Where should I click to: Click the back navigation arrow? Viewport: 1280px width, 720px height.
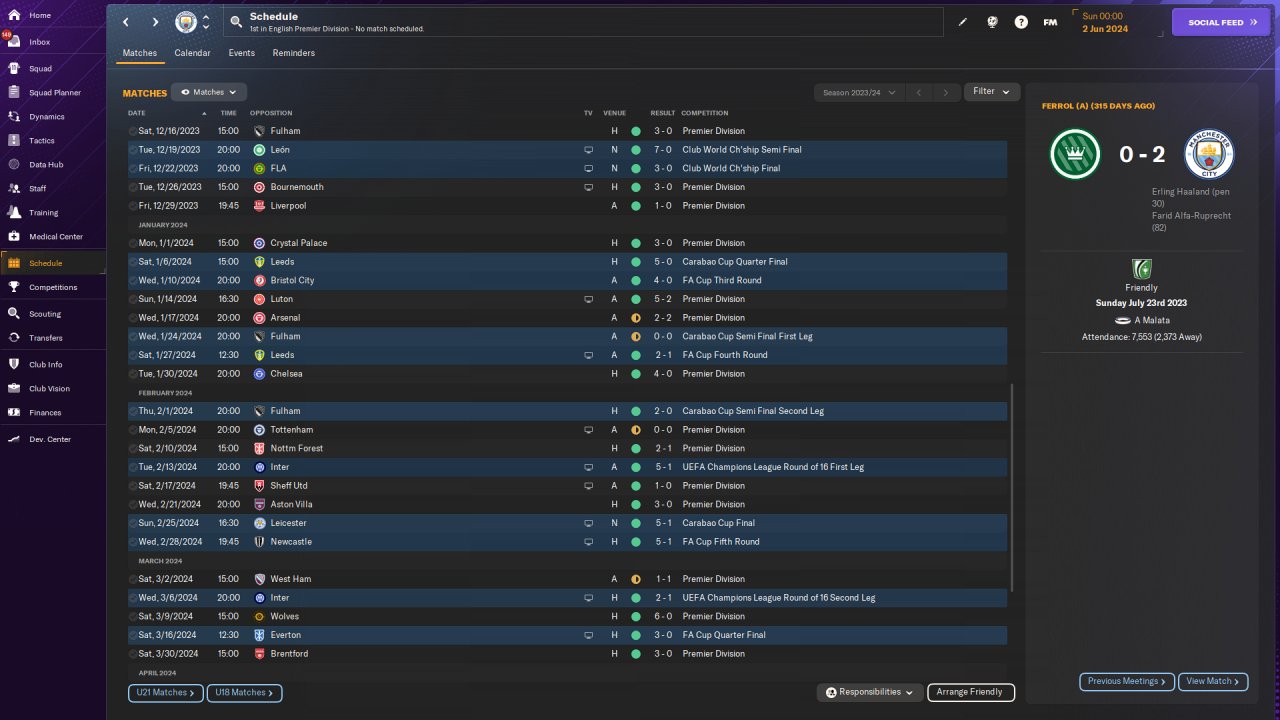(x=126, y=22)
